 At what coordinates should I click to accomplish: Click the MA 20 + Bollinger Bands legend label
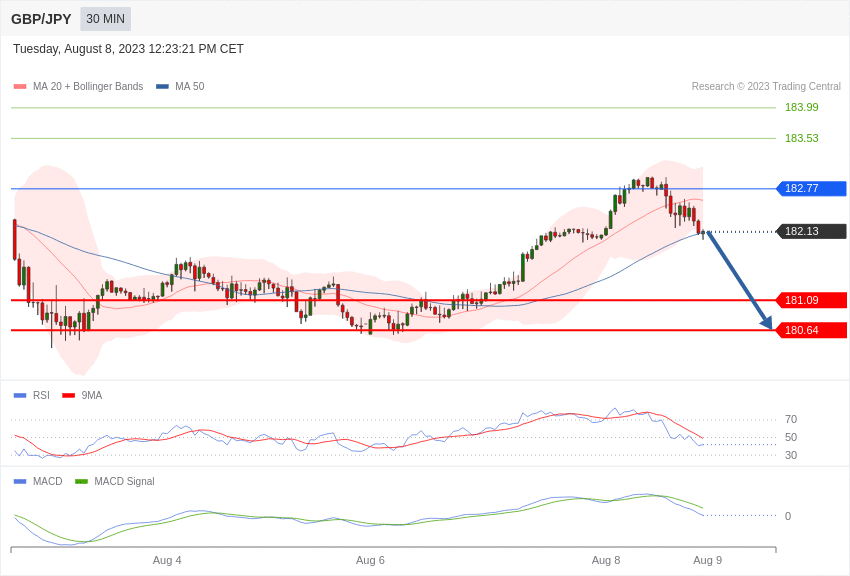click(88, 86)
